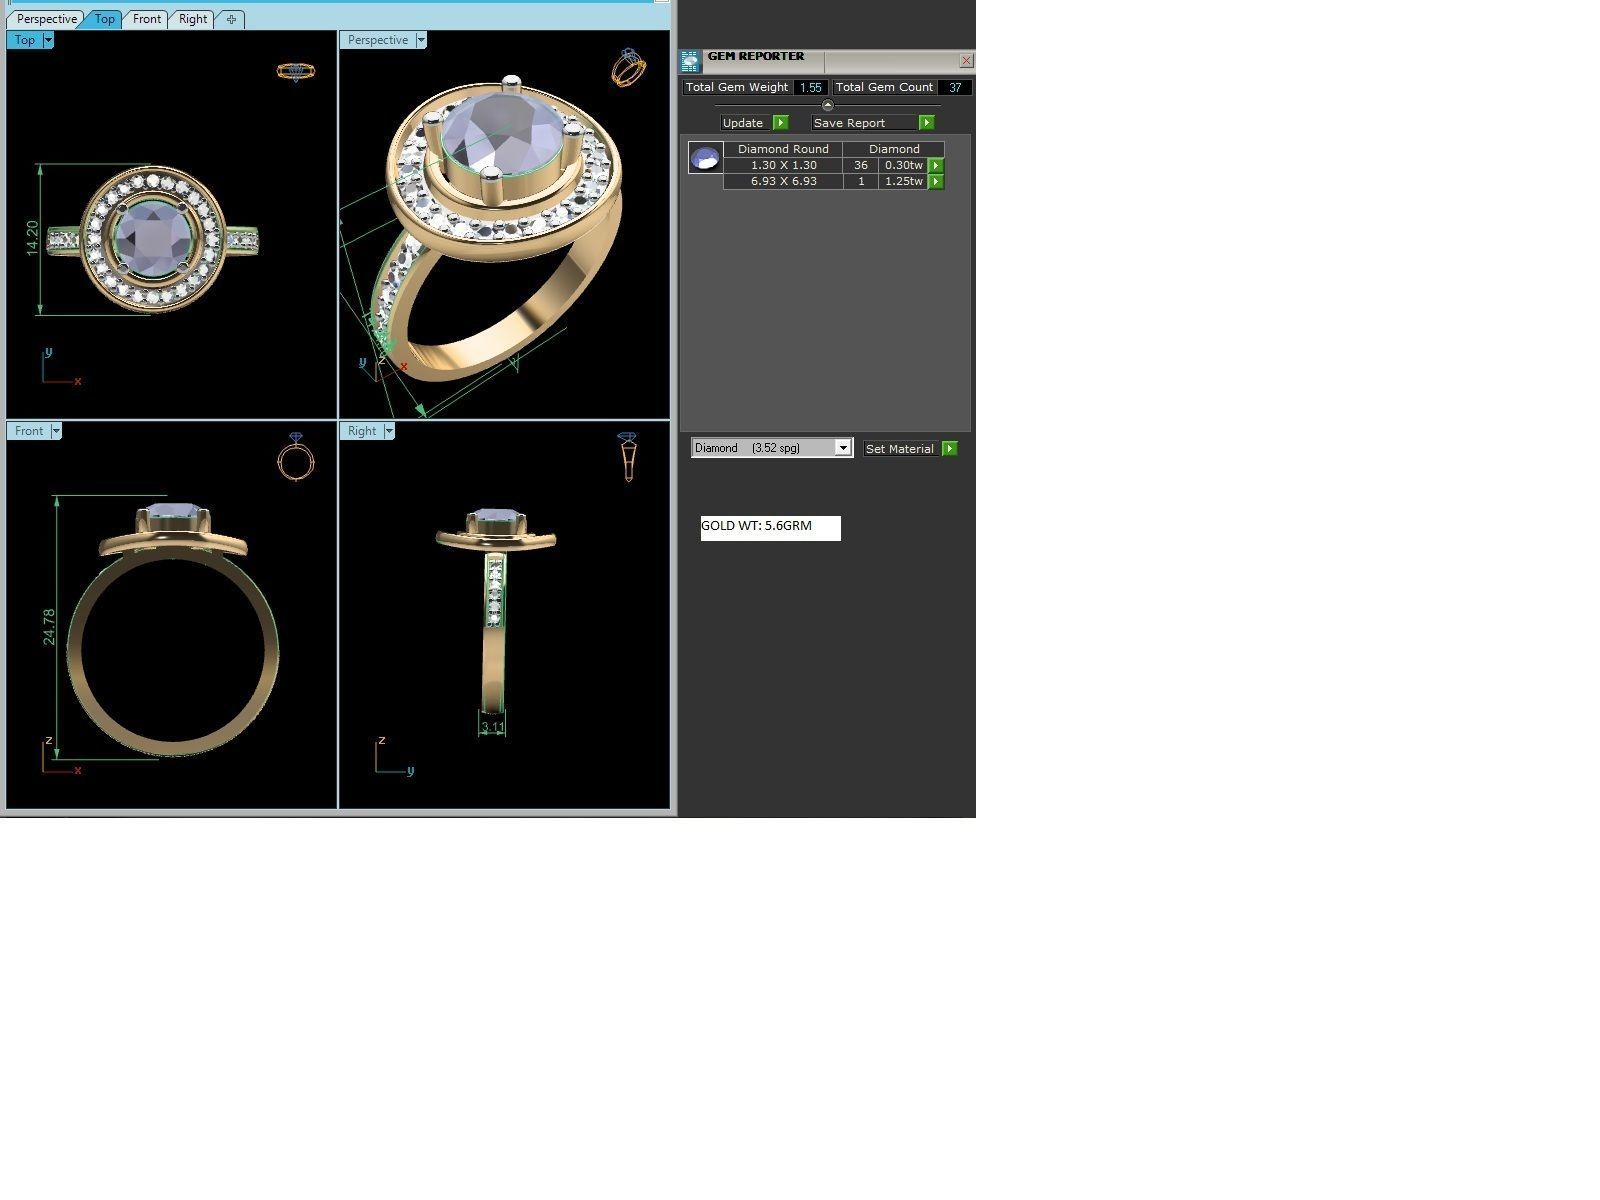Click green arrow on 6.93 X 6.93 row
This screenshot has width=1600, height=1200.
(x=936, y=182)
